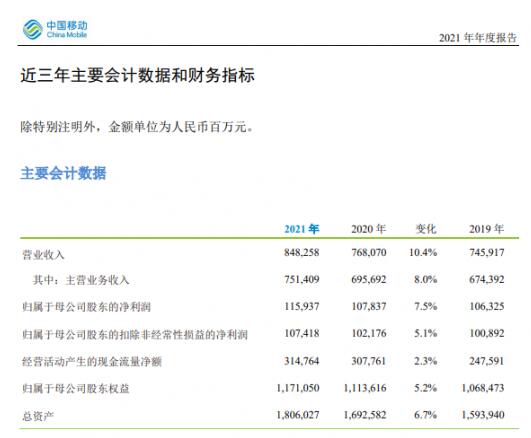Select the value 751,409
The height and width of the screenshot is (438, 531).
[x=302, y=279]
